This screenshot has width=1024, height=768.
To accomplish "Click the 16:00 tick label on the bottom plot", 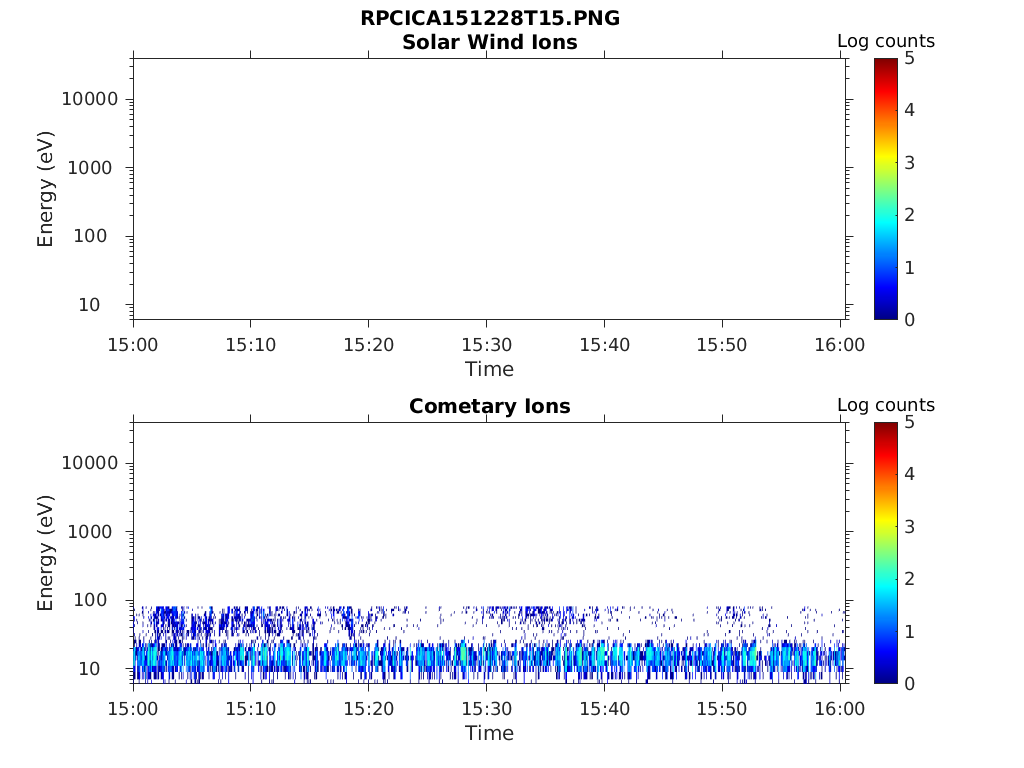I will pos(840,709).
